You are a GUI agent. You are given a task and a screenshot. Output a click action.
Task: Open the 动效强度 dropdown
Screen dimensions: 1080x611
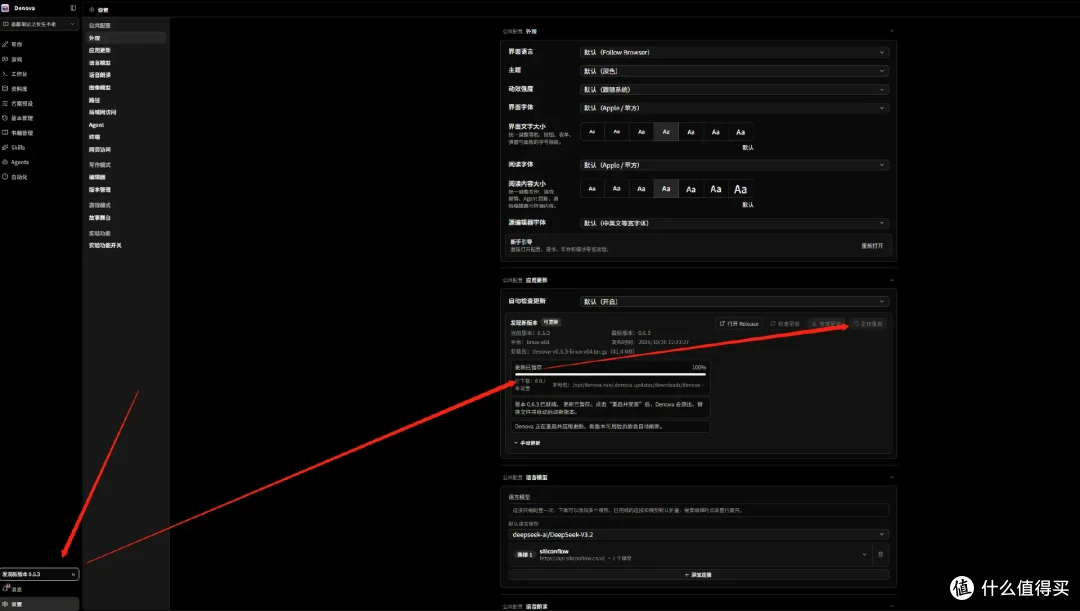[734, 90]
